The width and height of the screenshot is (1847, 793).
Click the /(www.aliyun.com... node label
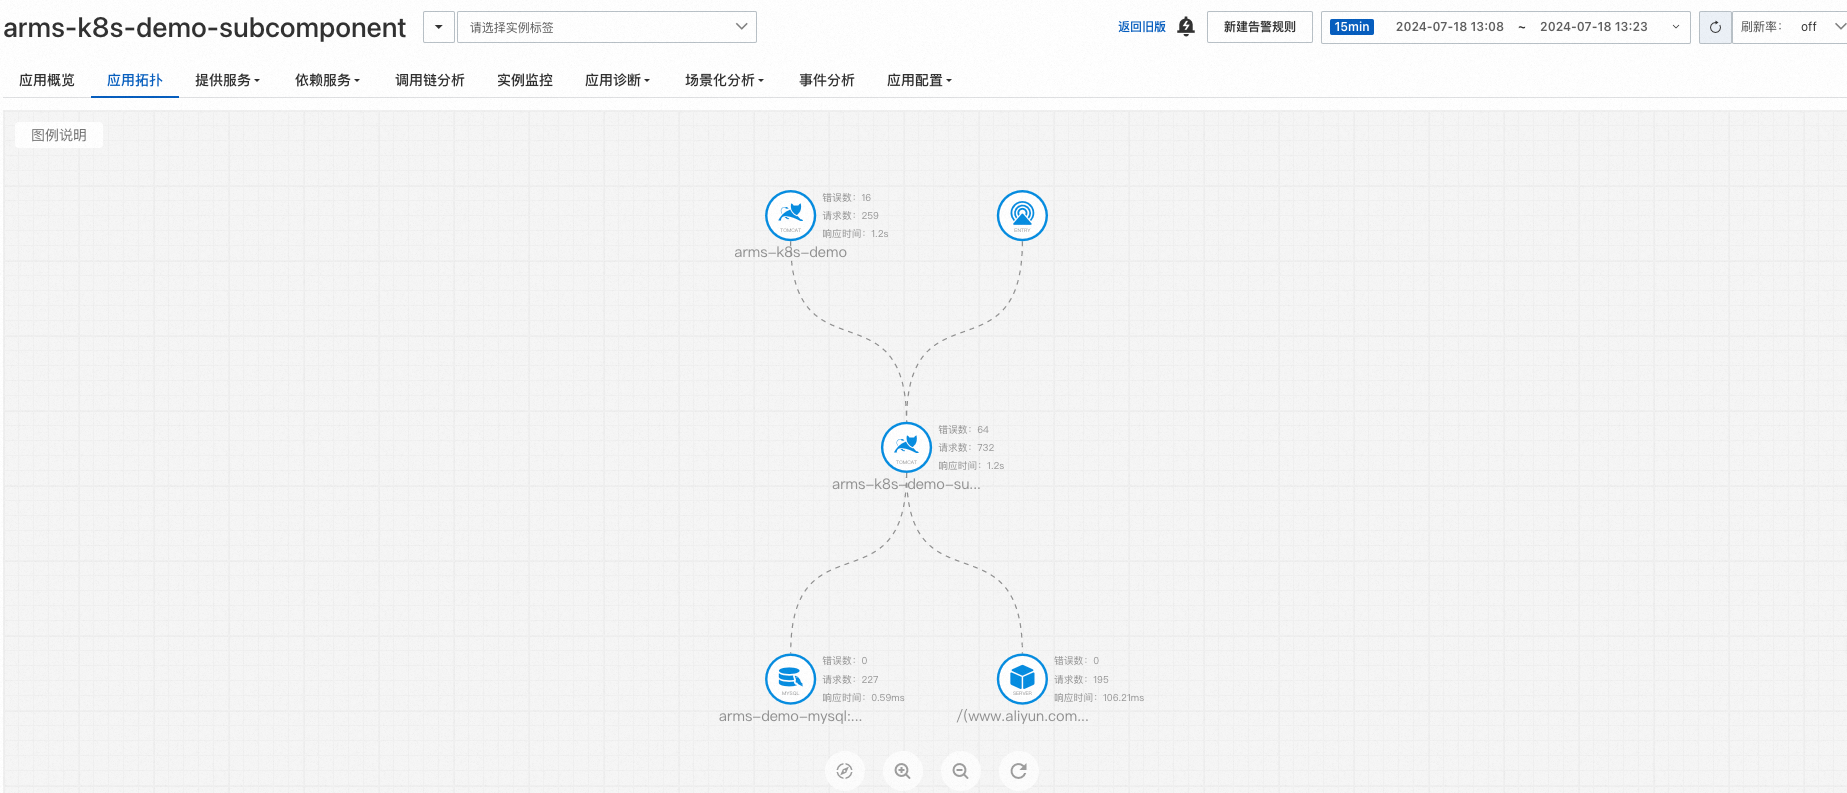1022,716
